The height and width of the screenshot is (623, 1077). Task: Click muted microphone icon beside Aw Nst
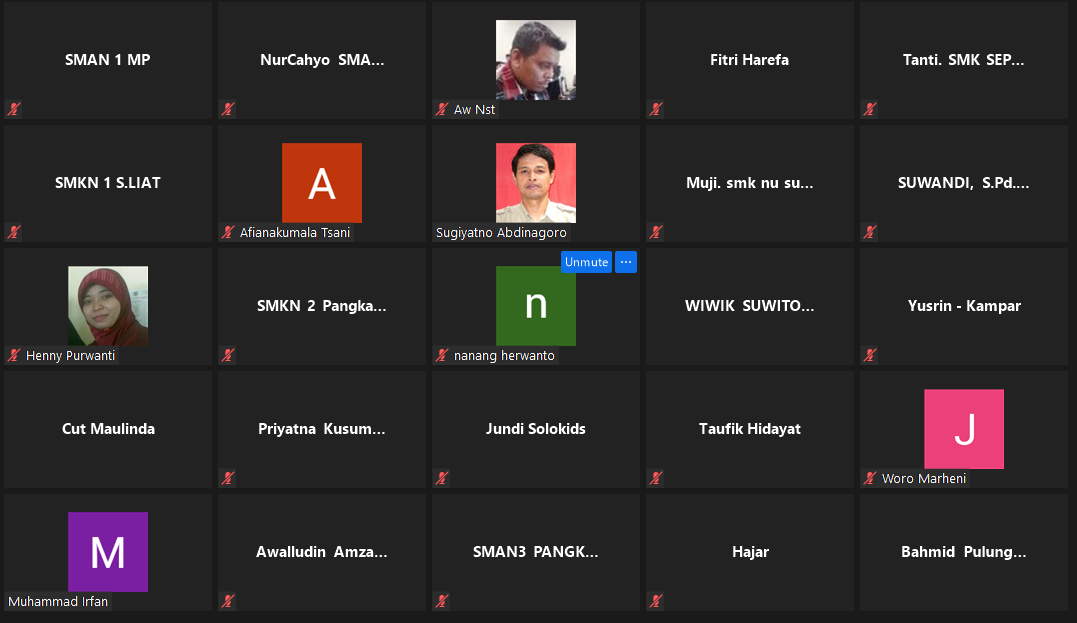pyautogui.click(x=442, y=109)
